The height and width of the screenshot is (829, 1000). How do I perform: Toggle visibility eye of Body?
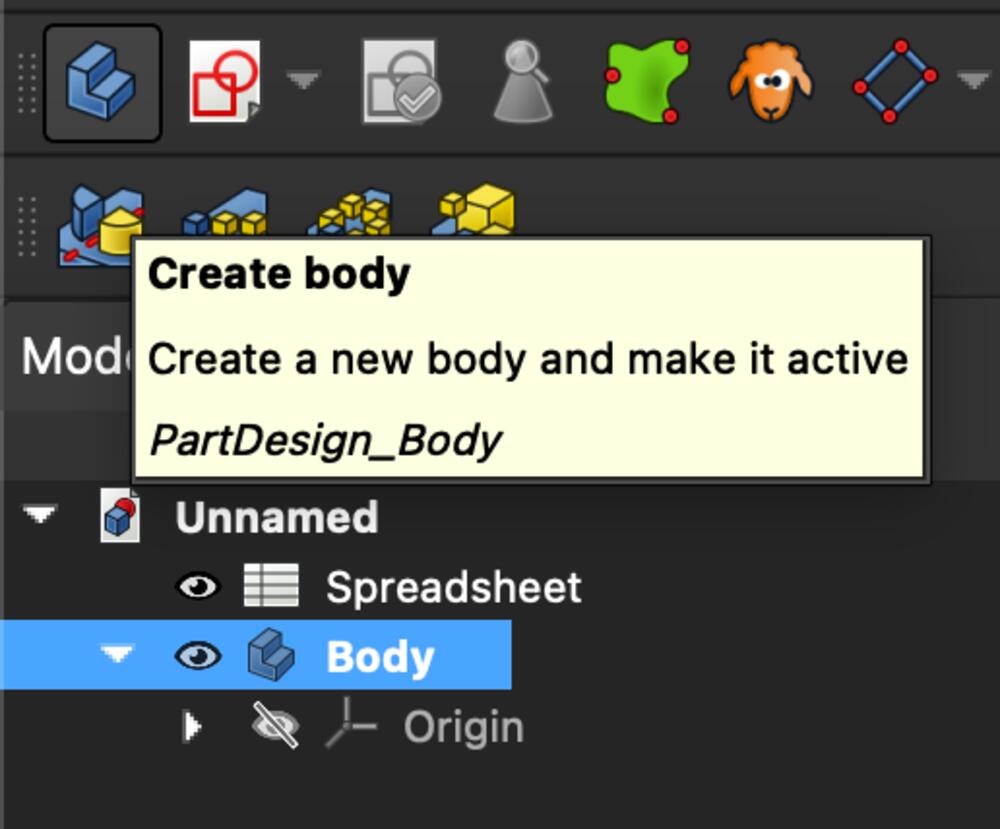(x=198, y=656)
